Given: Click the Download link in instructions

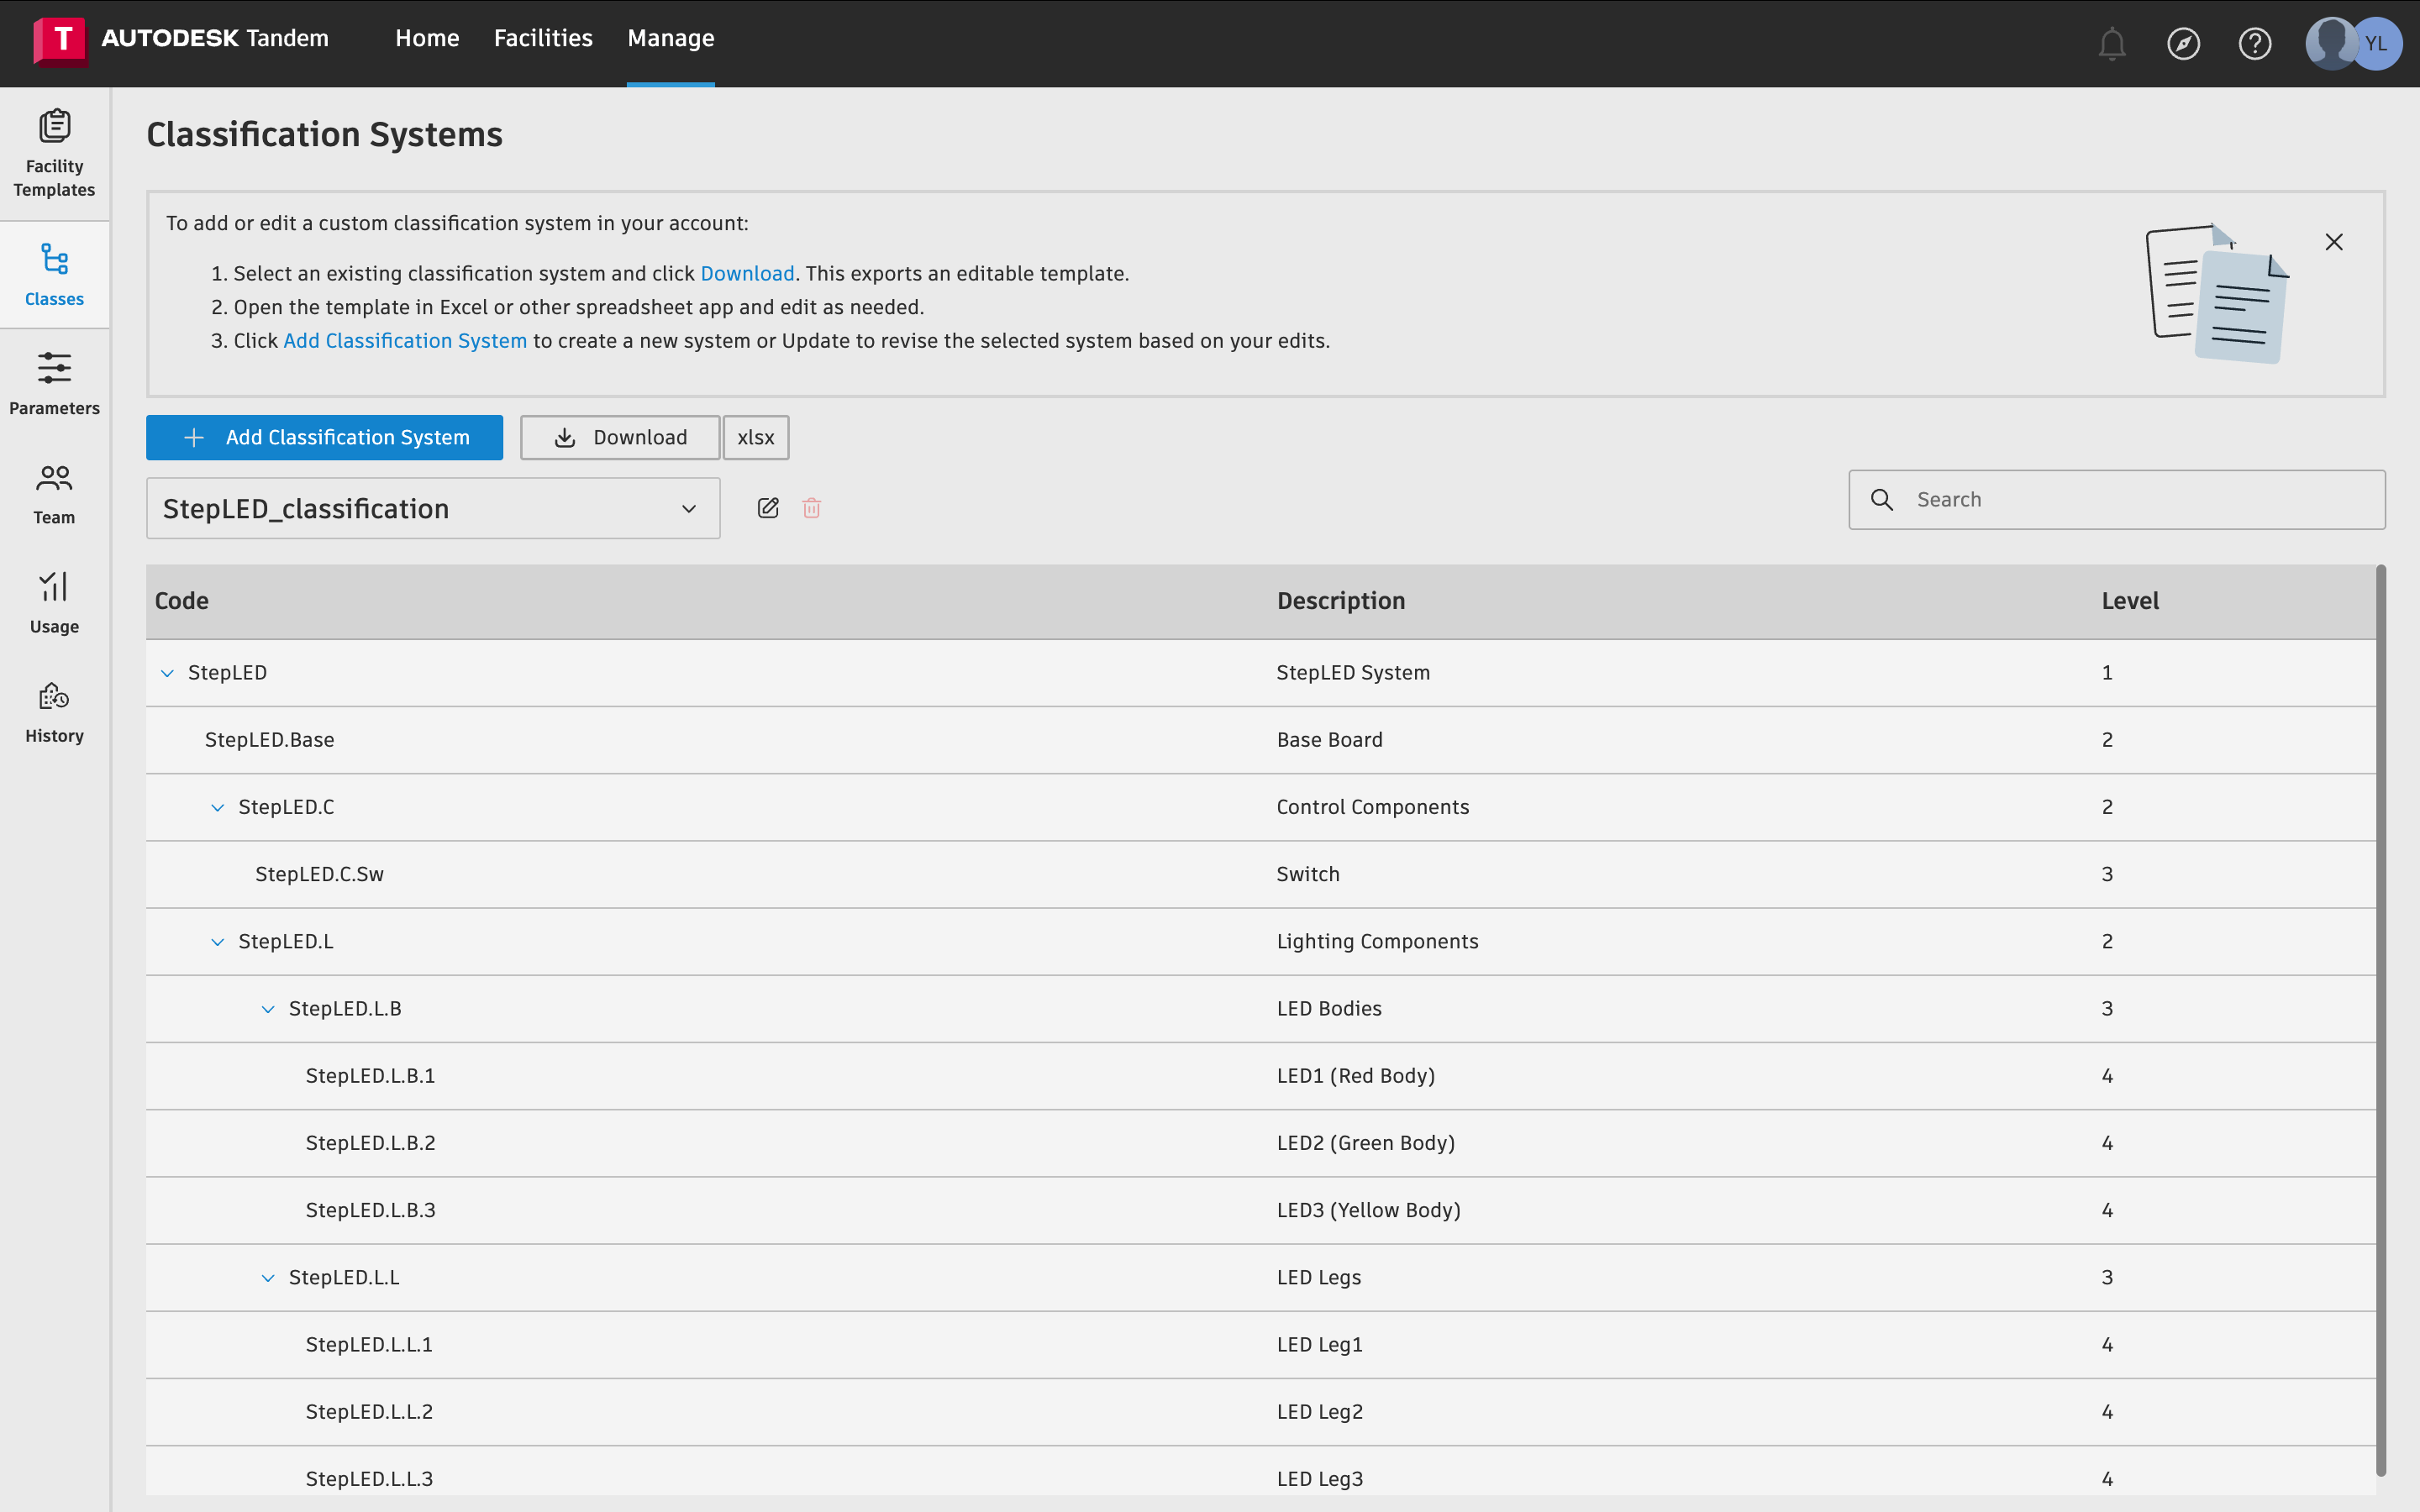Looking at the screenshot, I should (747, 273).
